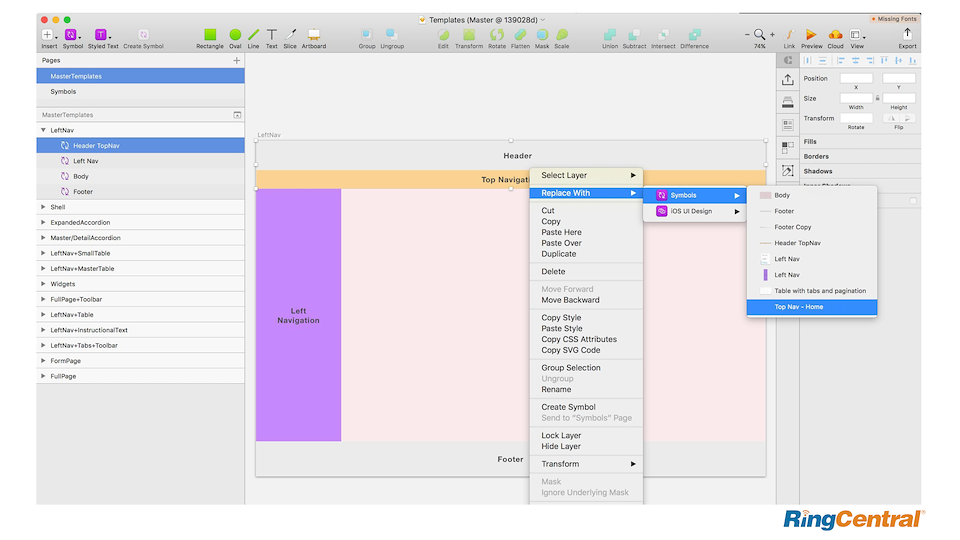Pick the Line drawing tool
This screenshot has width=960, height=540.
(x=254, y=36)
